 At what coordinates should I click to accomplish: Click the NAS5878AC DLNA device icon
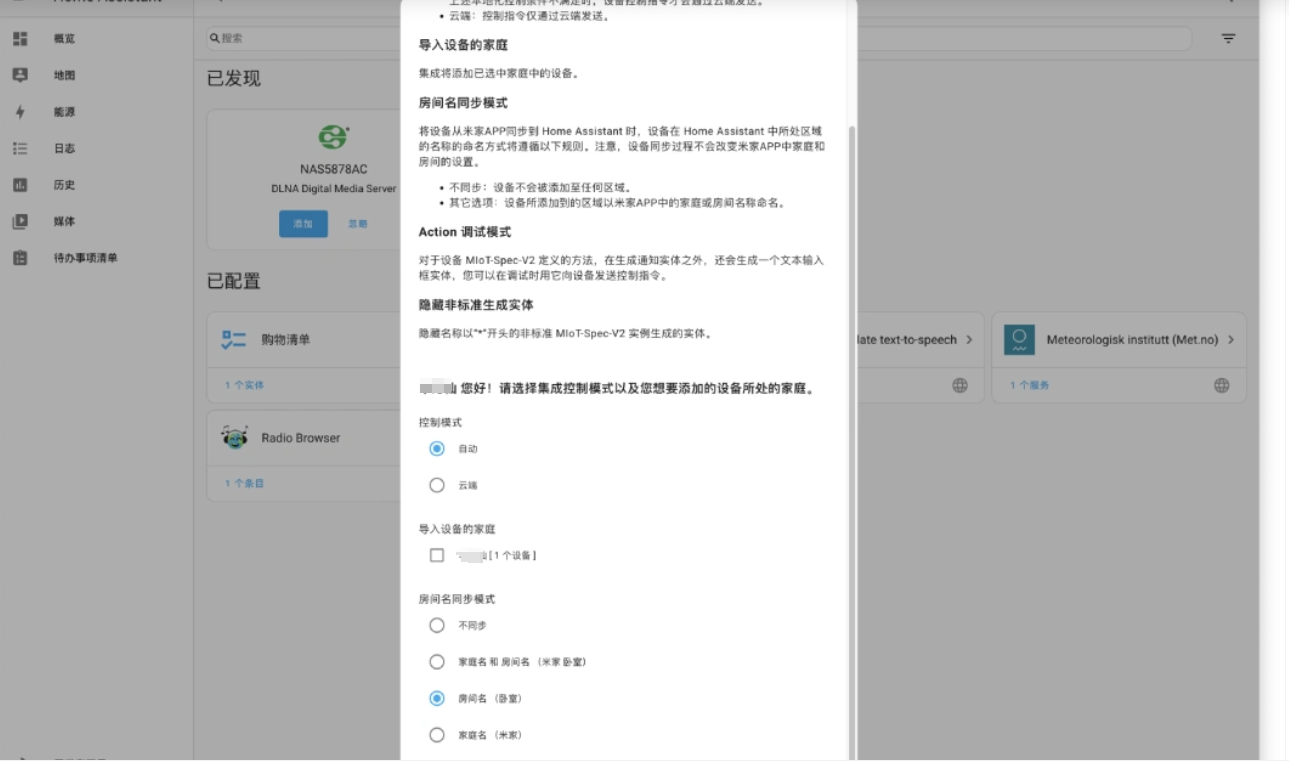tap(333, 138)
